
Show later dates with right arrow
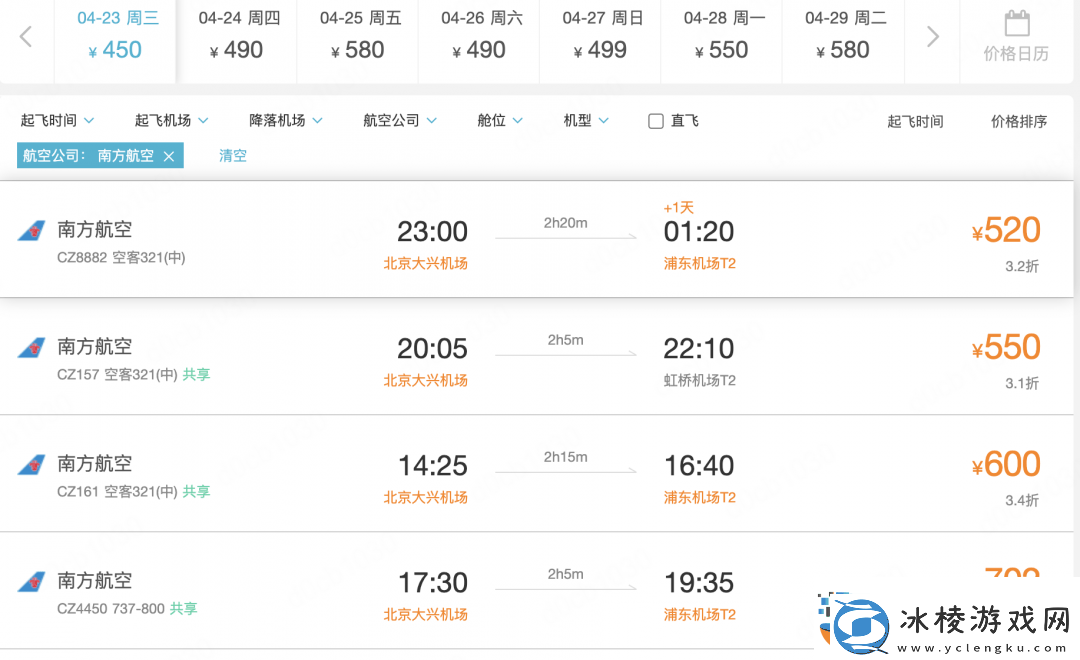pos(932,37)
